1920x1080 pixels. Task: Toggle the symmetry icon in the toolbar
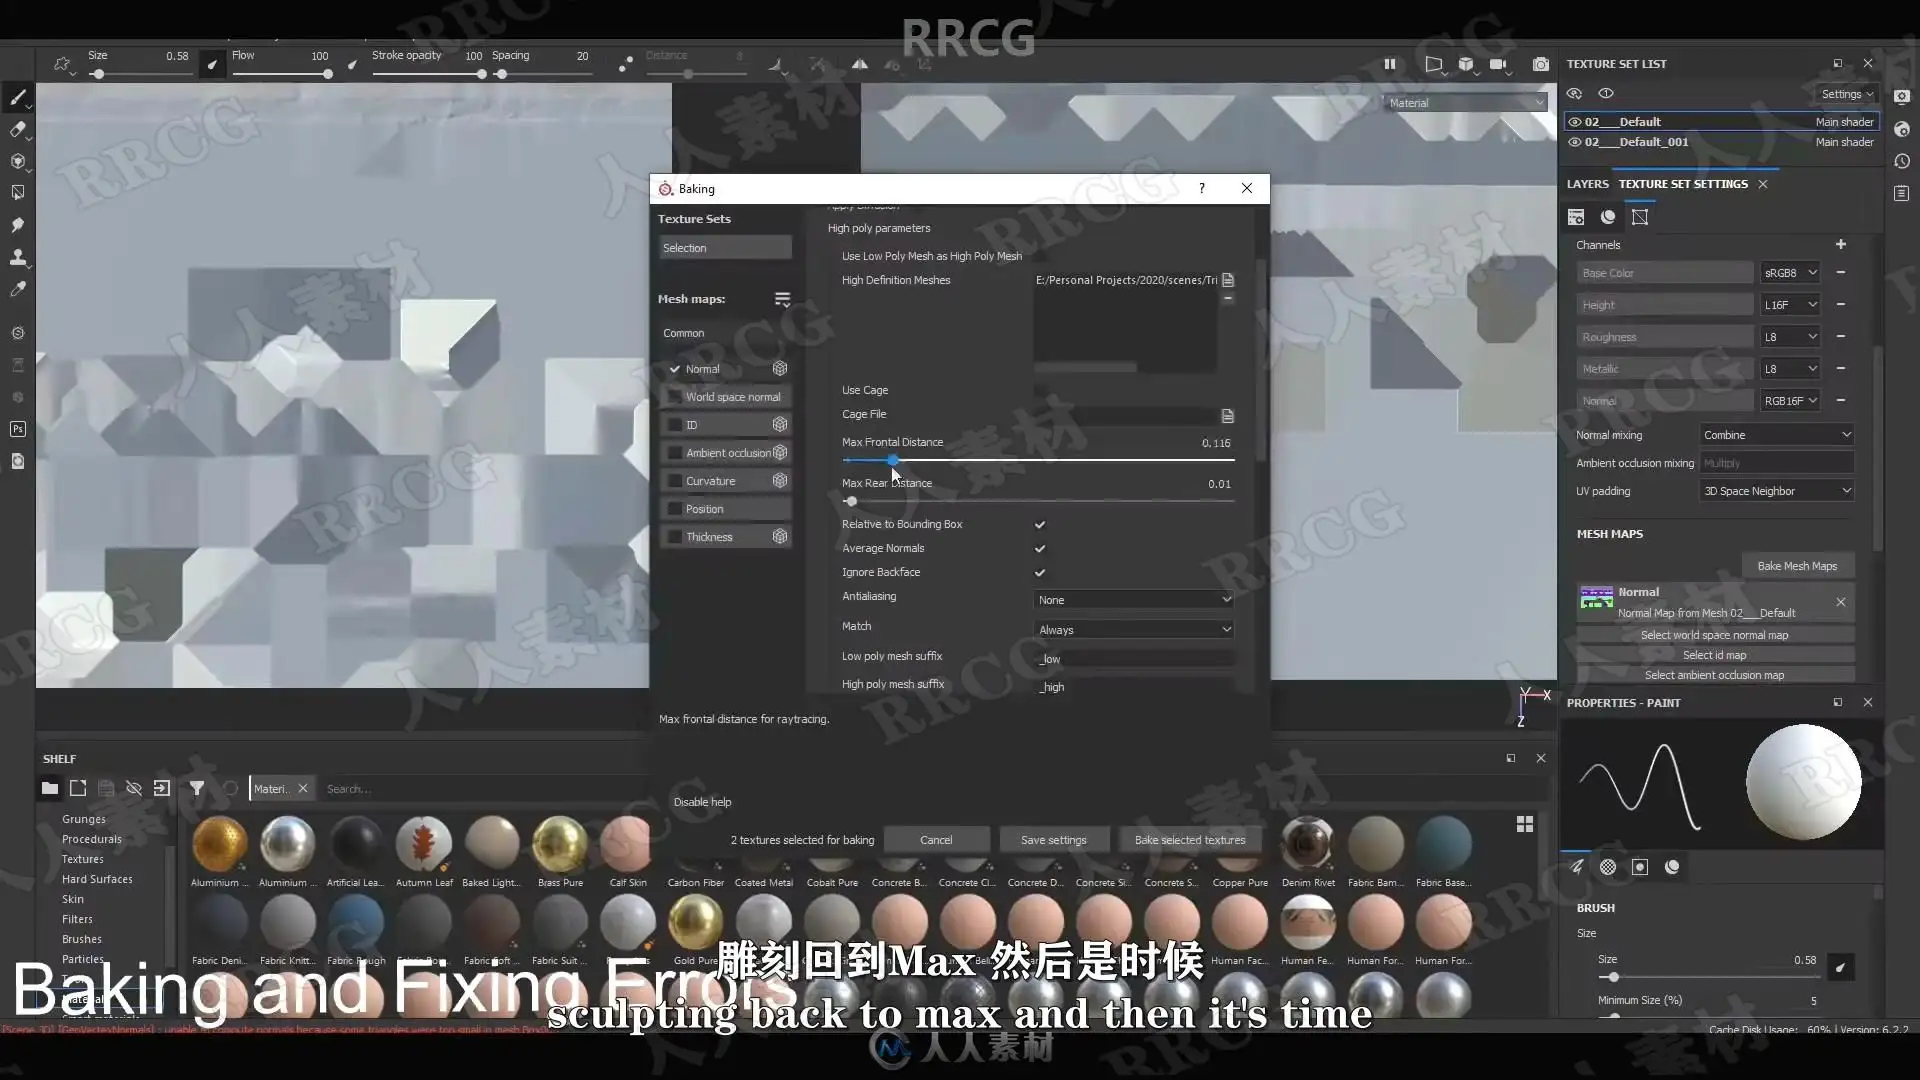[859, 64]
